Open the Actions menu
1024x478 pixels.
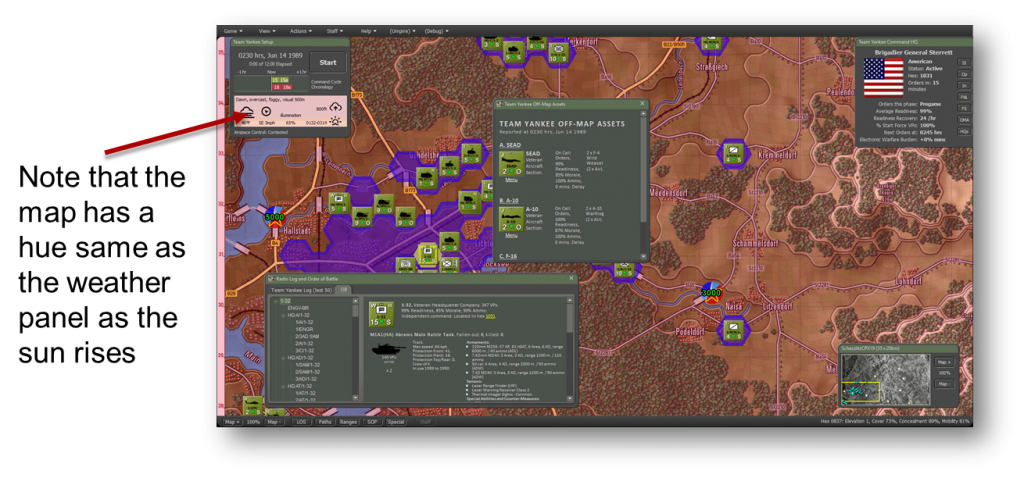(300, 31)
